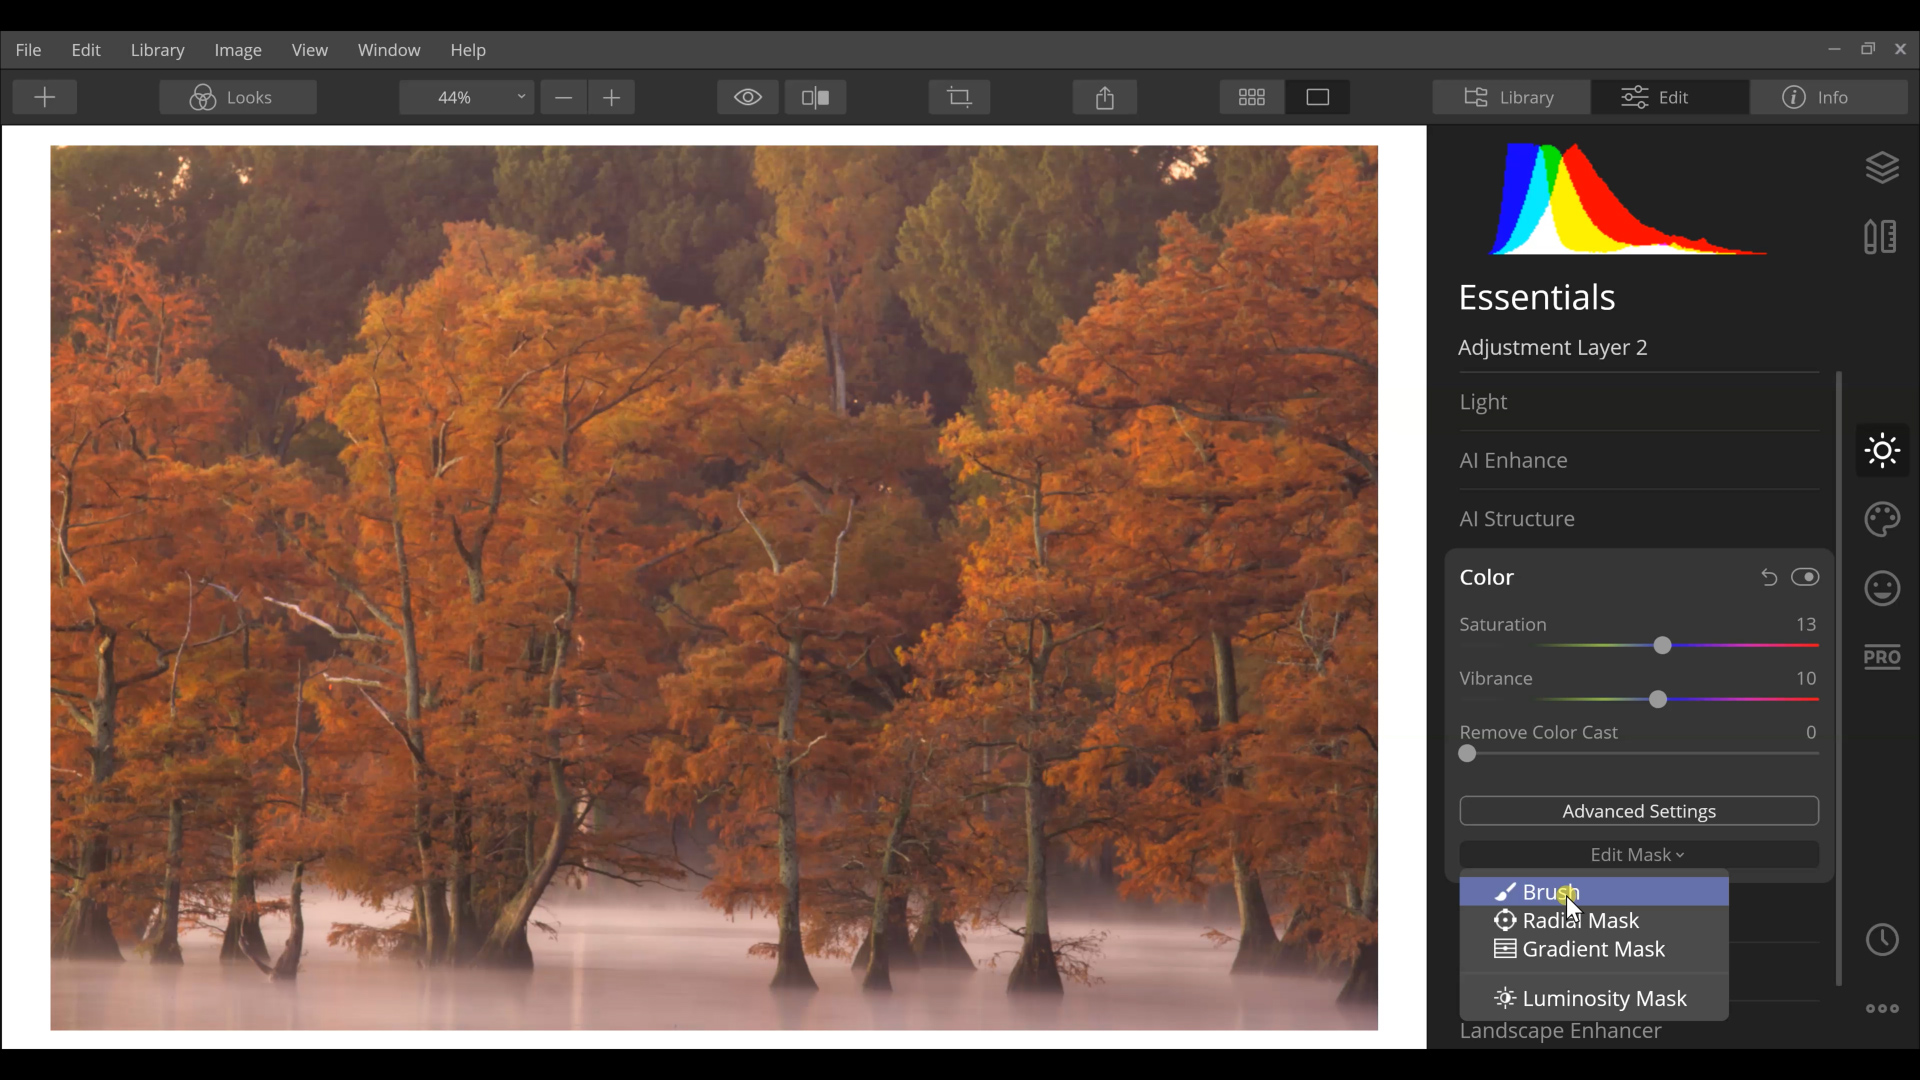Open the Layers panel icon
This screenshot has width=1920, height=1080.
1882,167
